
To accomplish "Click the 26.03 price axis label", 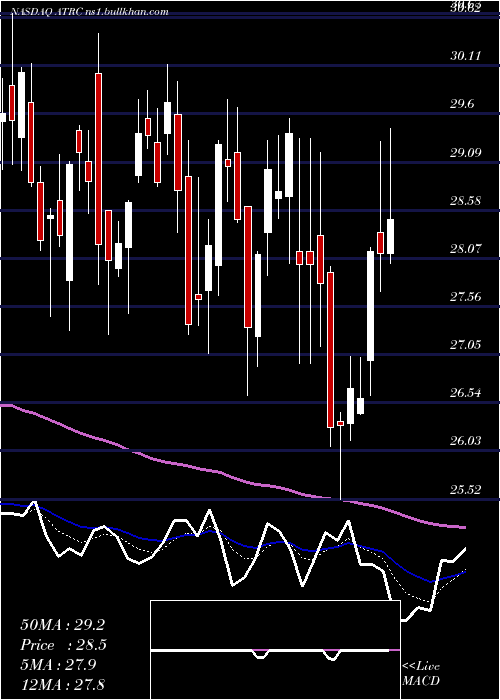I will point(466,441).
